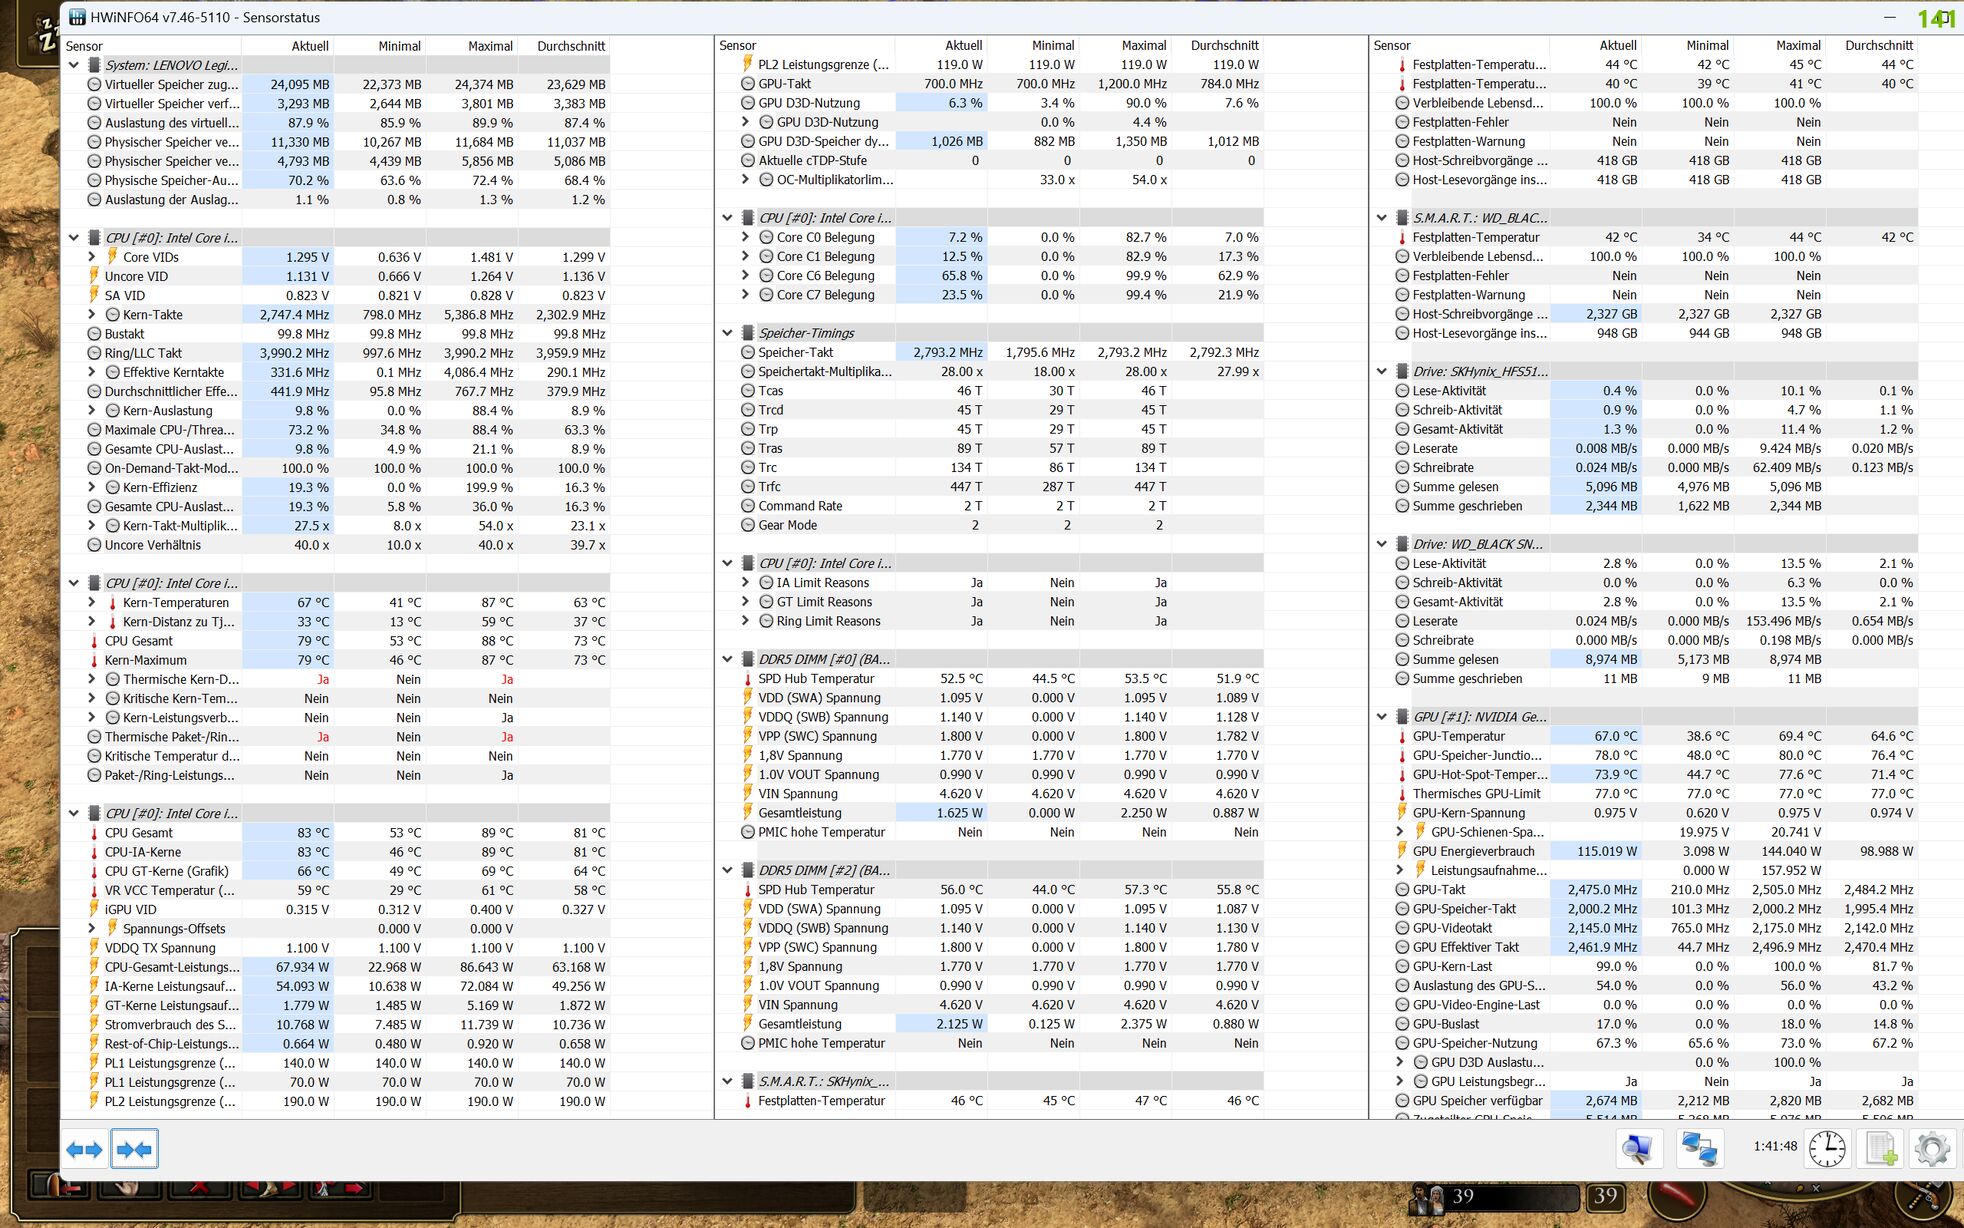This screenshot has height=1228, width=1964.
Task: Click the shrink-layout arrows button
Action: point(135,1149)
